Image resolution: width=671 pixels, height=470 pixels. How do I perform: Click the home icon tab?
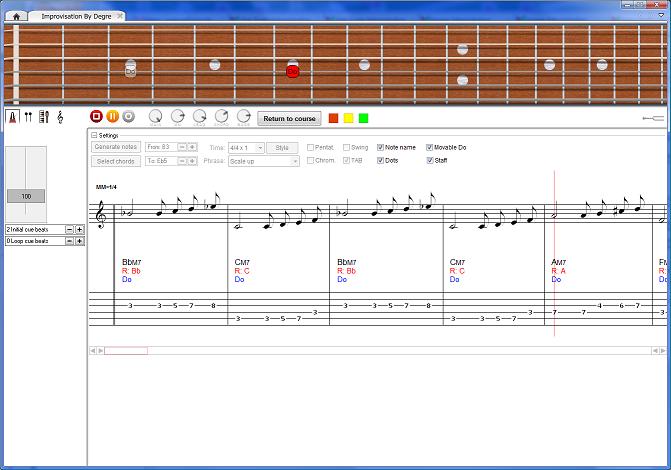pyautogui.click(x=17, y=17)
